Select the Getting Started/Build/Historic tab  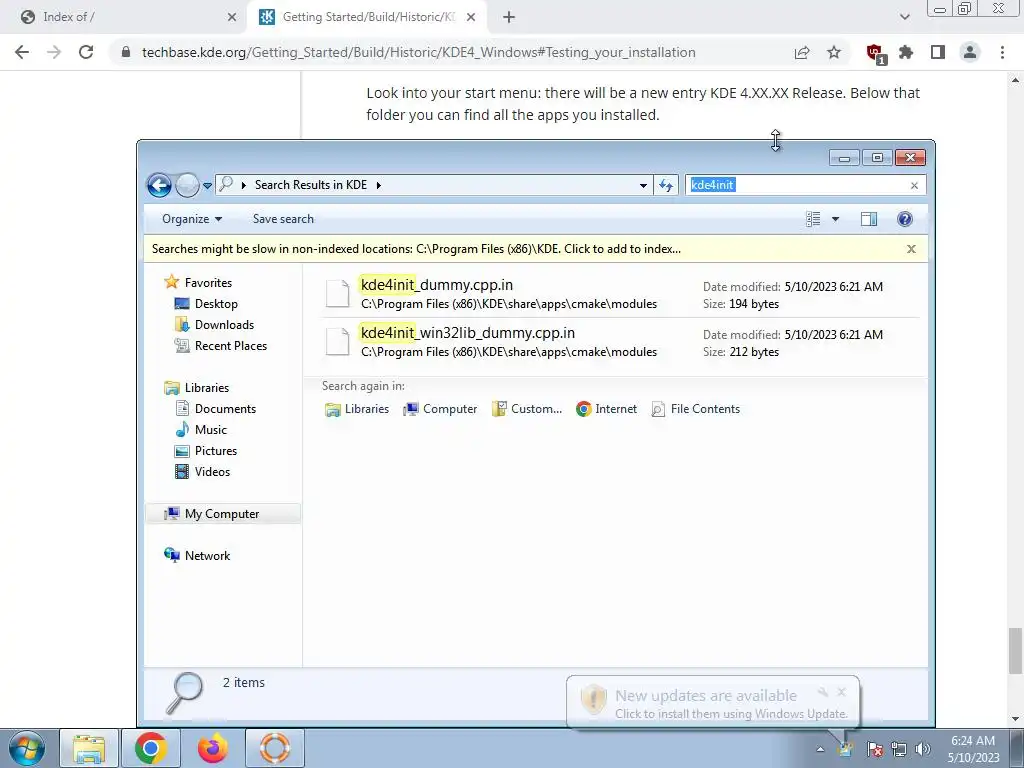pyautogui.click(x=367, y=17)
